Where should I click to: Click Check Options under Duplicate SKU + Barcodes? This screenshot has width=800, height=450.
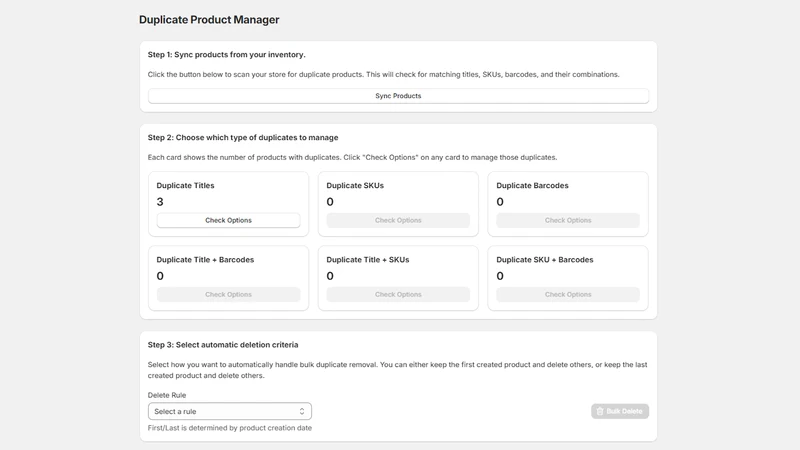568,294
